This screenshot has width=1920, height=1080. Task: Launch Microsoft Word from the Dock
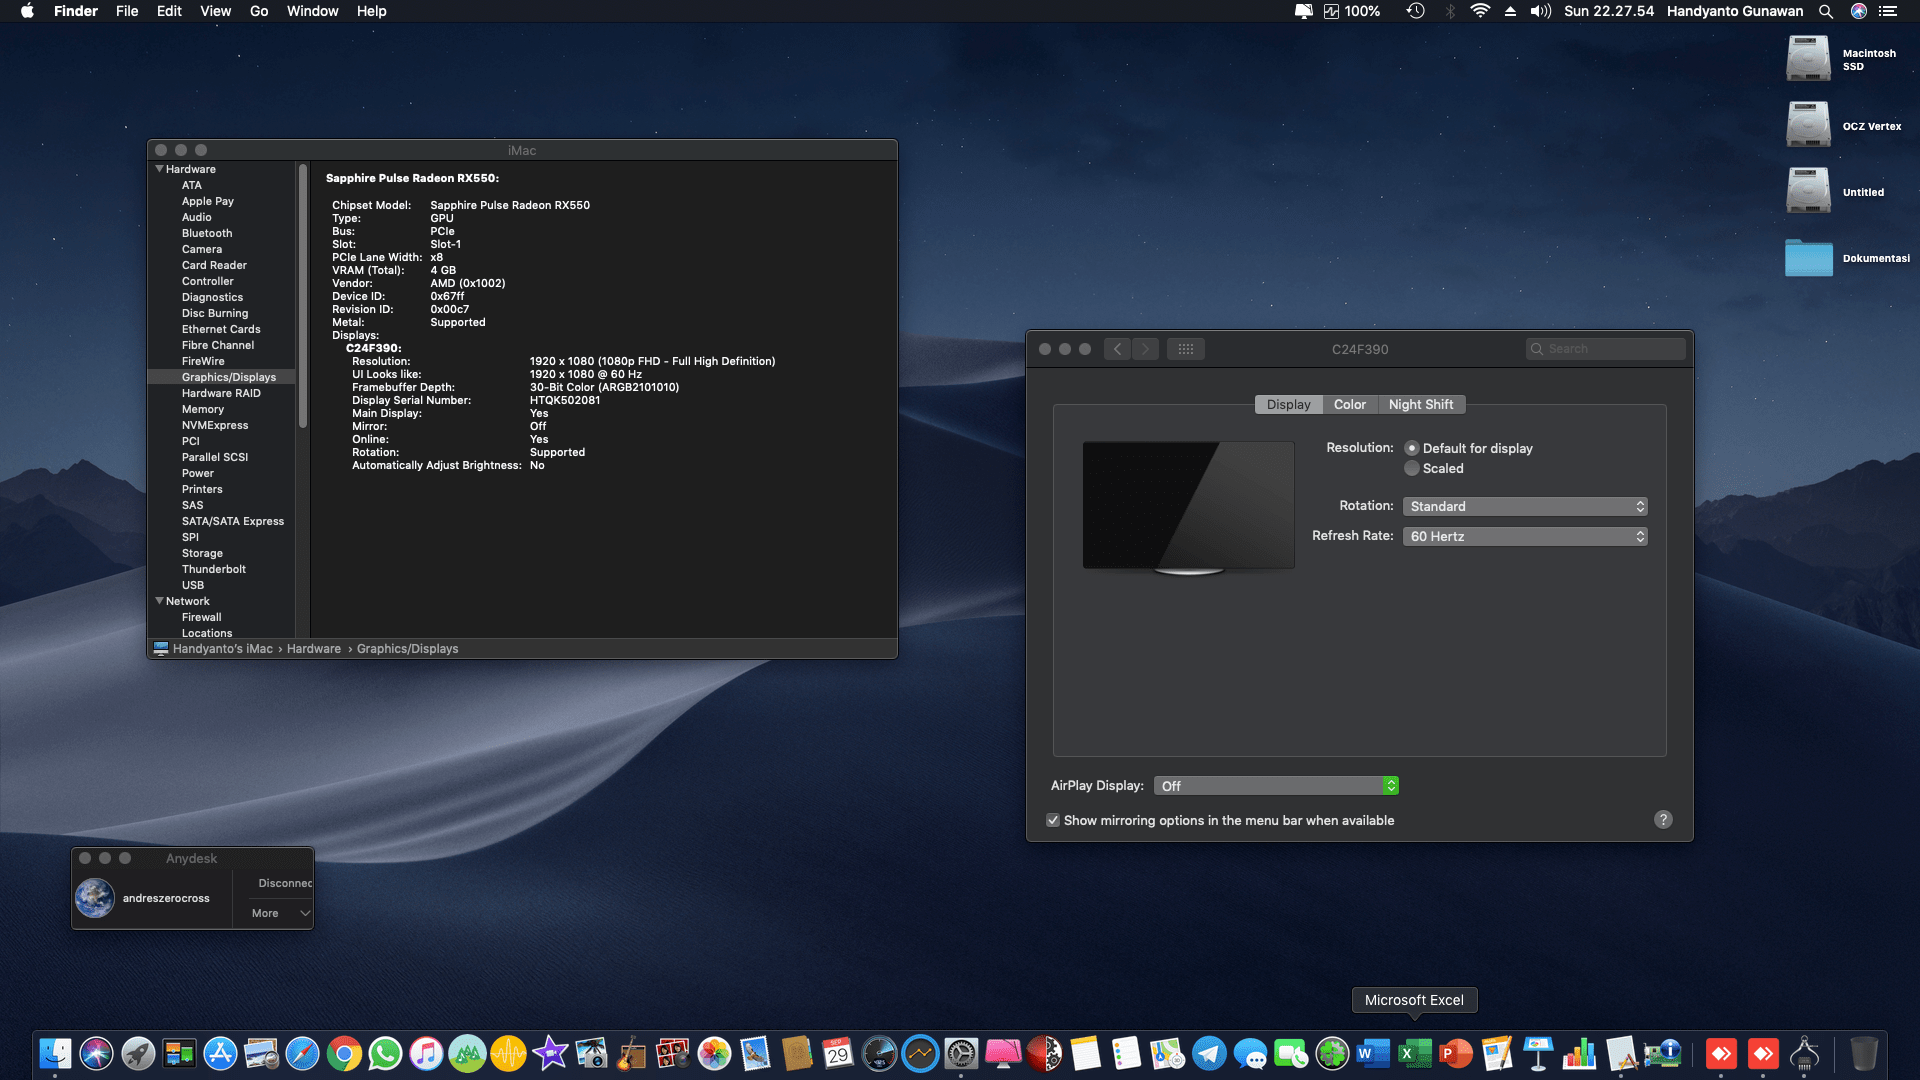tap(1373, 1053)
